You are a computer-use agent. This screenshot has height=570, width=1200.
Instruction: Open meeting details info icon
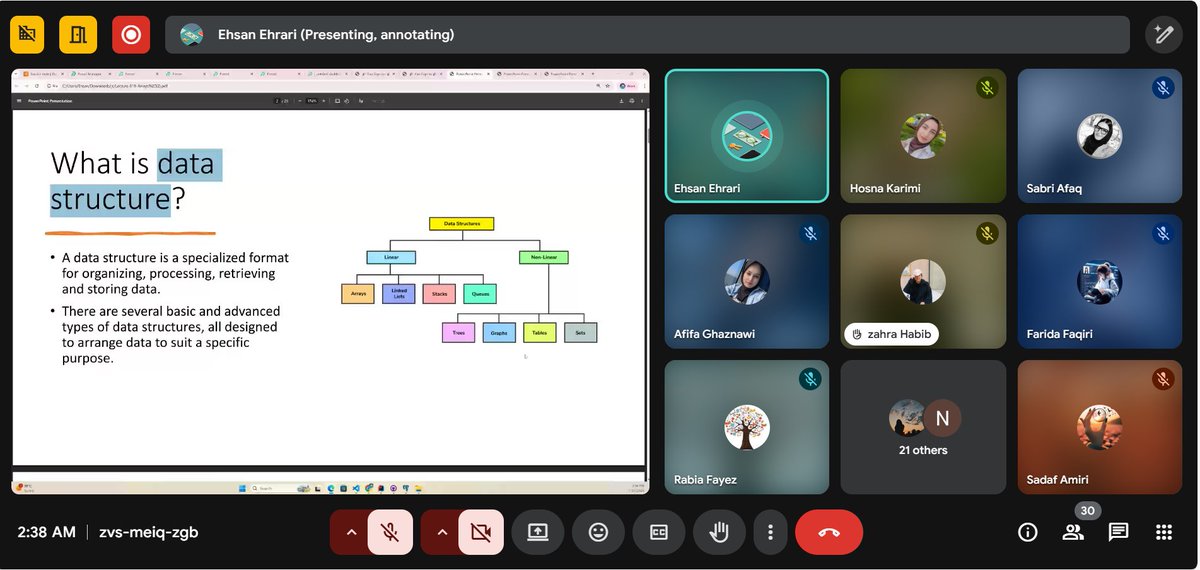[x=1028, y=532]
